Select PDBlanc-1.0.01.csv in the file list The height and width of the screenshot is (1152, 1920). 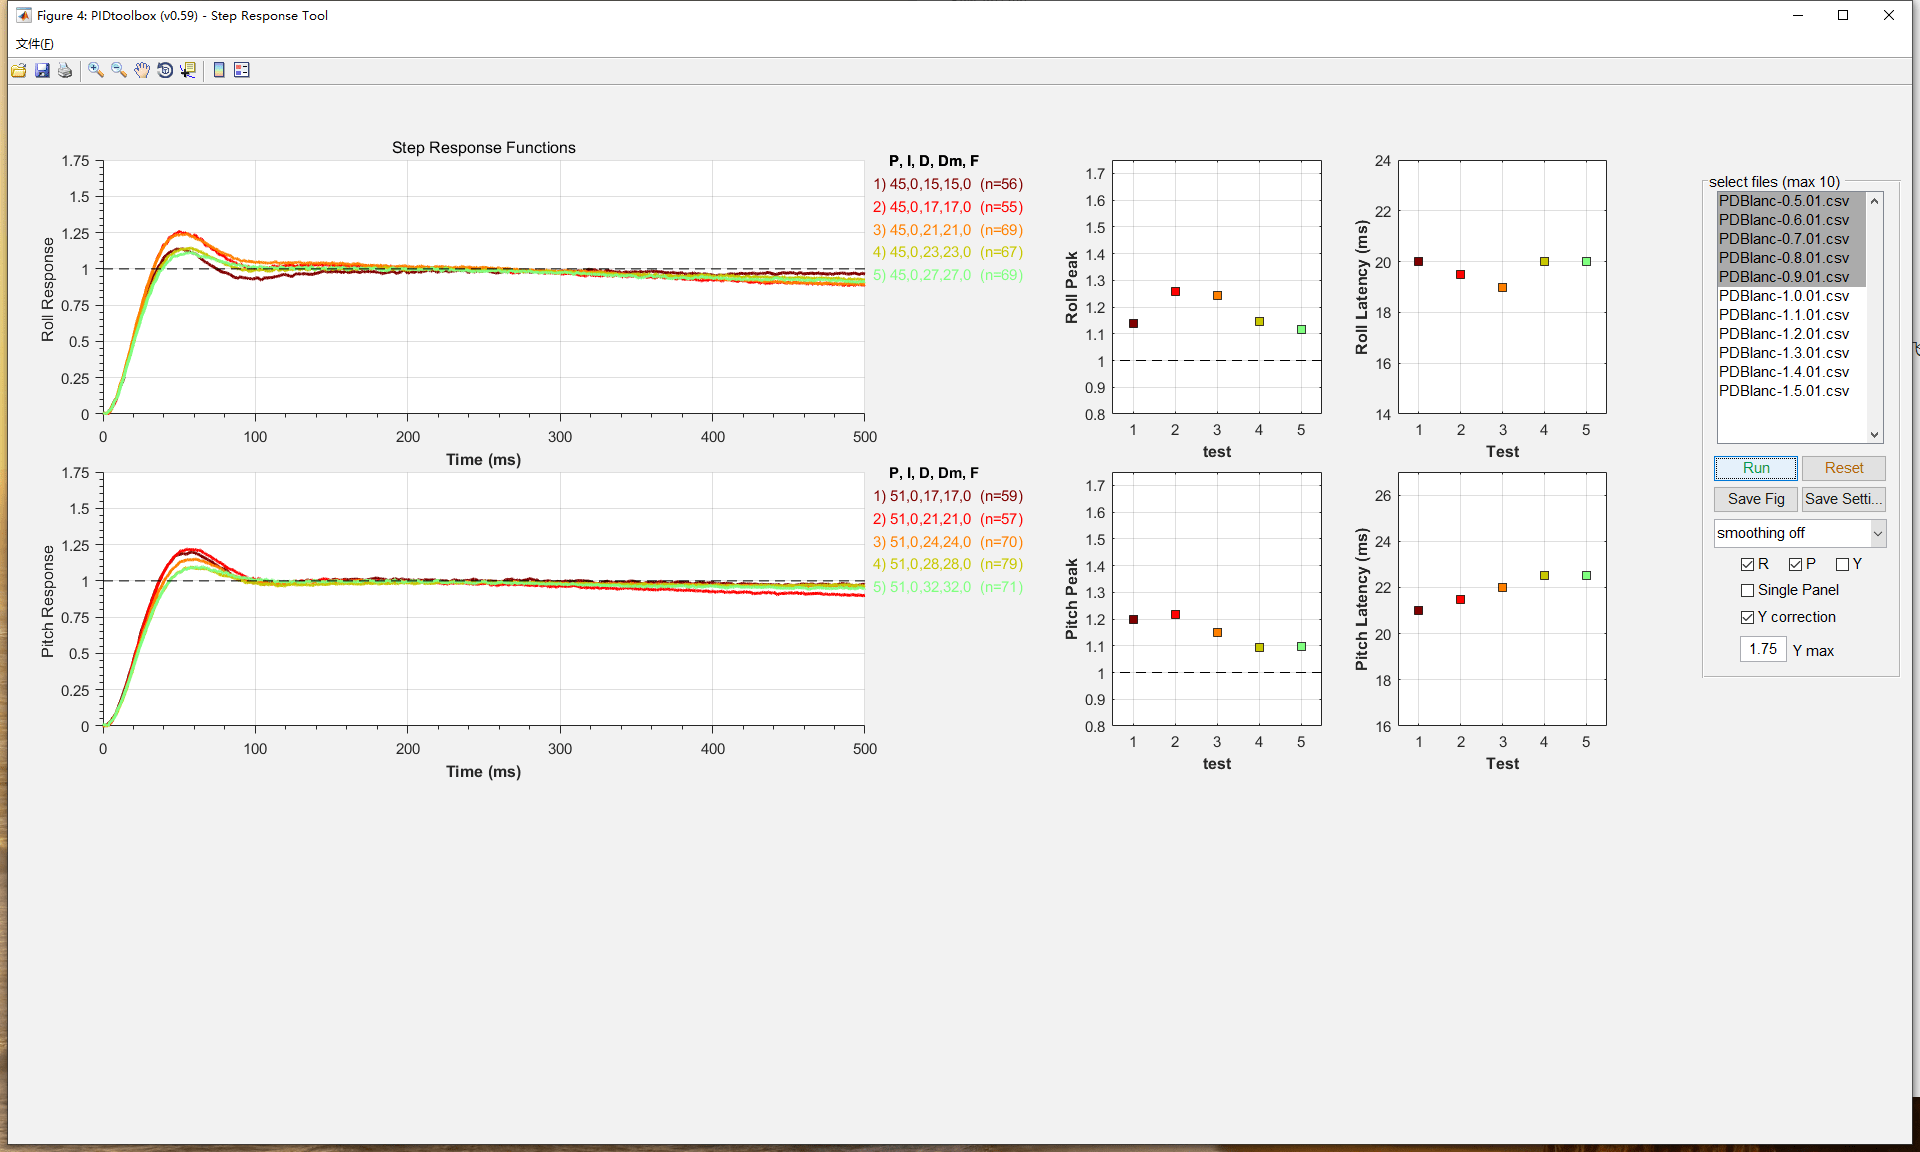pos(1792,296)
